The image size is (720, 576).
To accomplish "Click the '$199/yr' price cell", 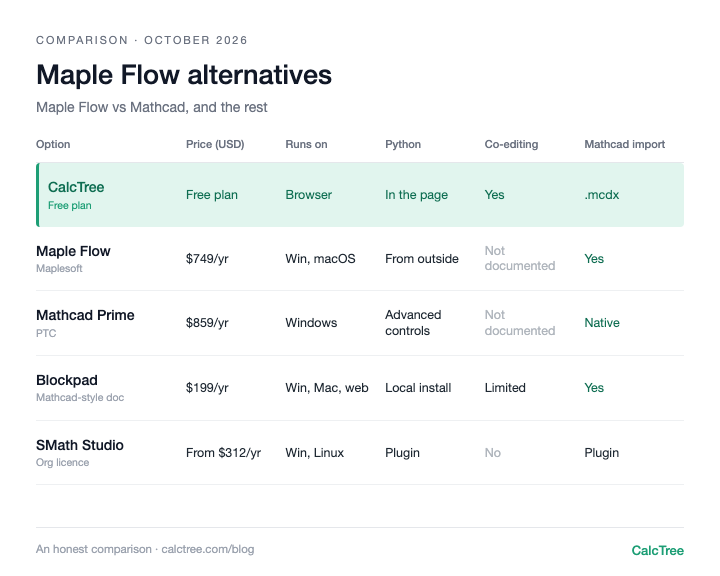I will click(x=207, y=388).
